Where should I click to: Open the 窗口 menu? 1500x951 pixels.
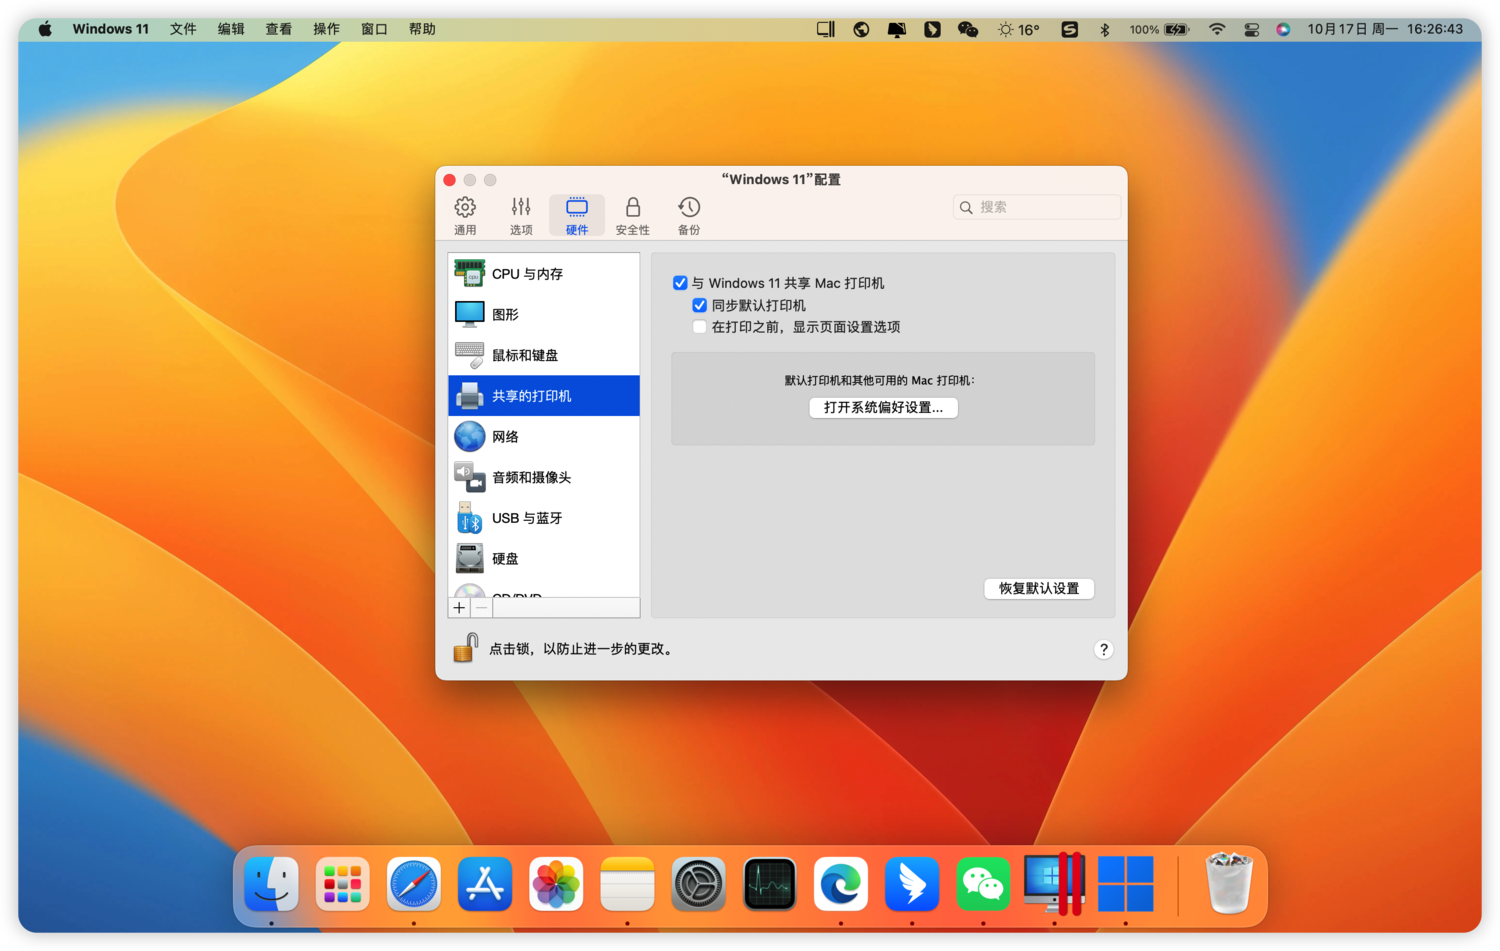[x=374, y=29]
